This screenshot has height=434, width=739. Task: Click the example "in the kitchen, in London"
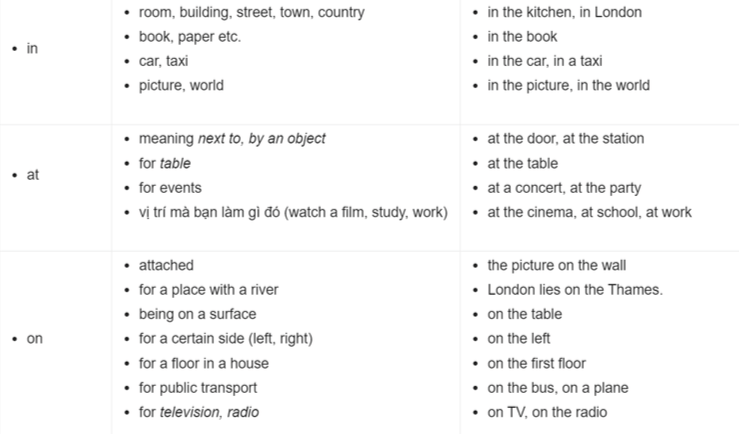point(564,13)
